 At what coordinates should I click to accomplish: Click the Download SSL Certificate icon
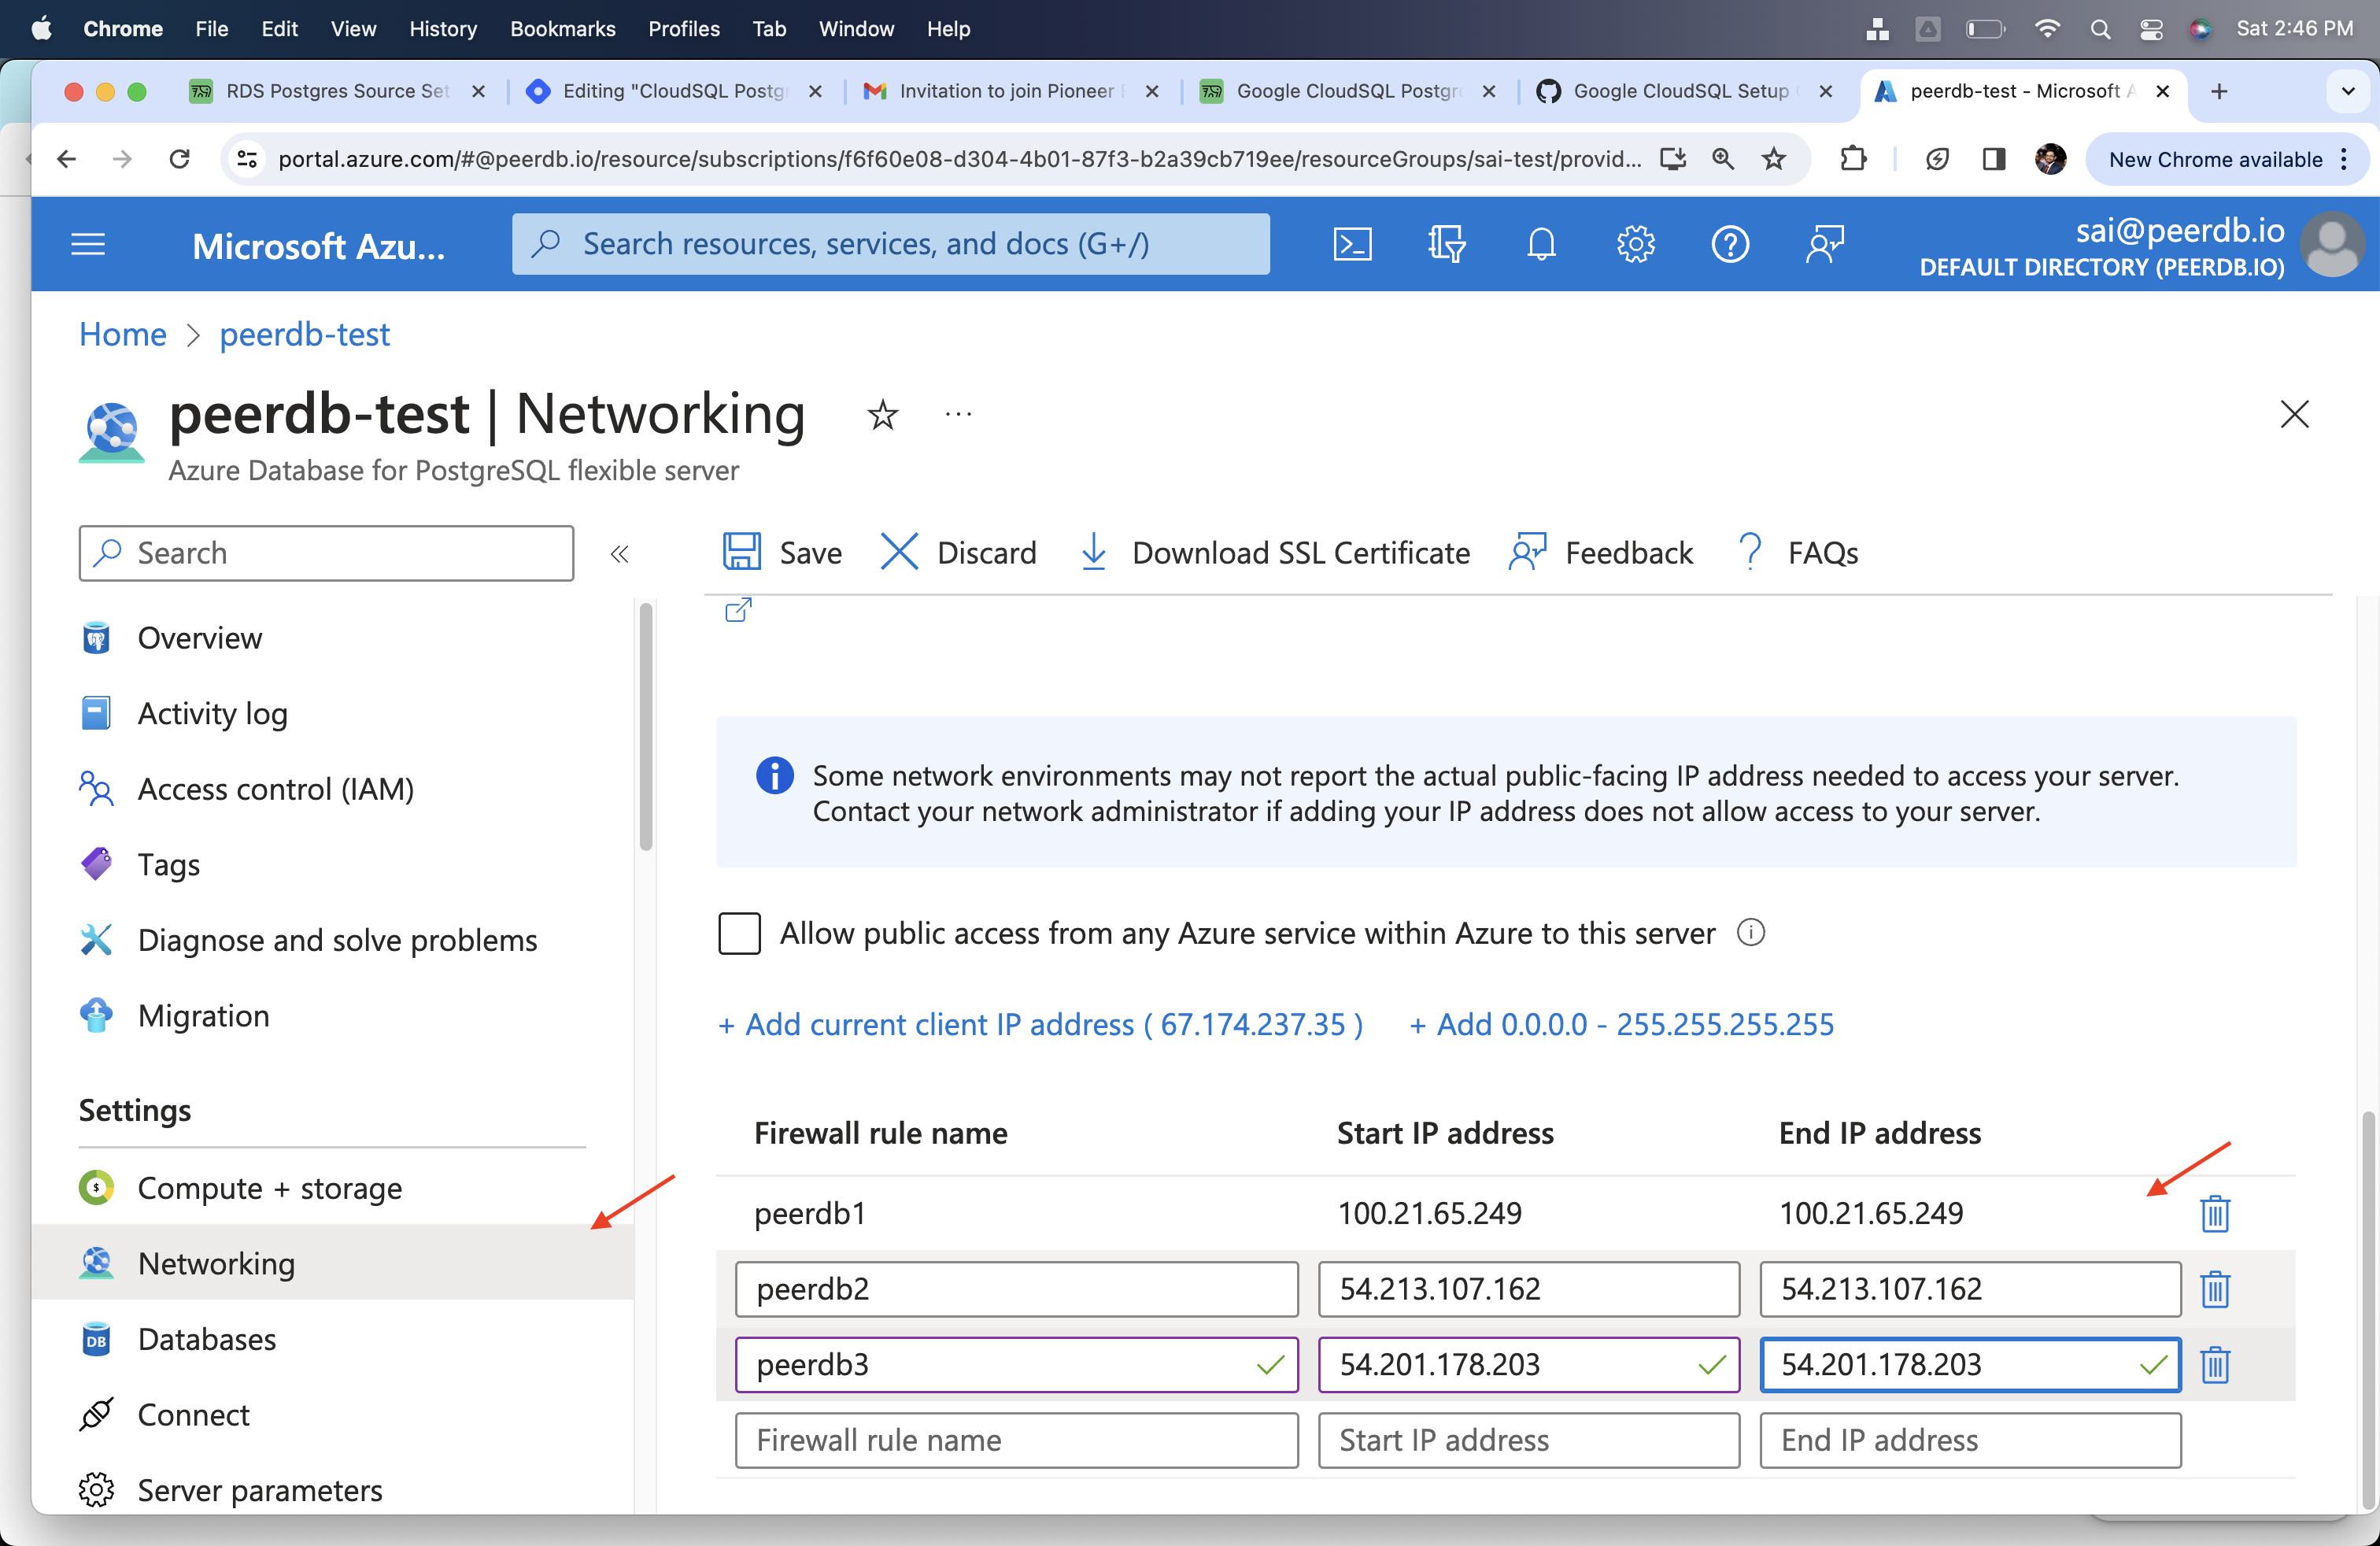click(1095, 552)
